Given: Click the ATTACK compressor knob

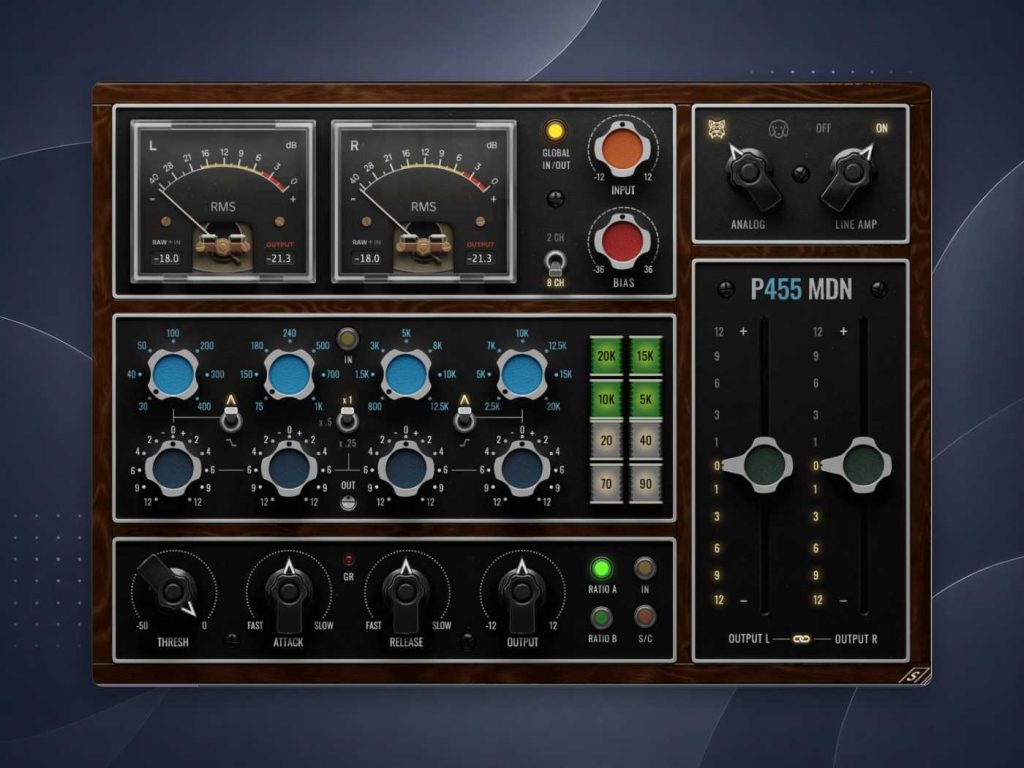Looking at the screenshot, I should pos(289,592).
